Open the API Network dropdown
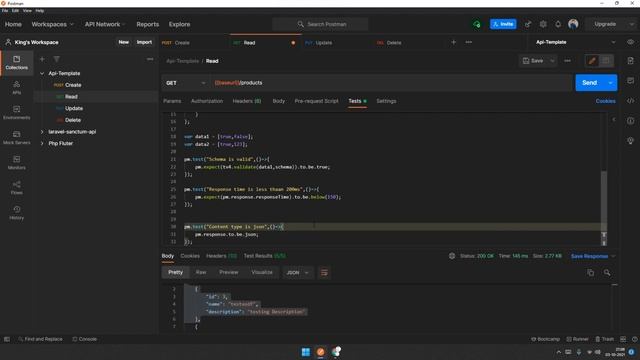Screen dimensions: 640x360 click(105, 24)
